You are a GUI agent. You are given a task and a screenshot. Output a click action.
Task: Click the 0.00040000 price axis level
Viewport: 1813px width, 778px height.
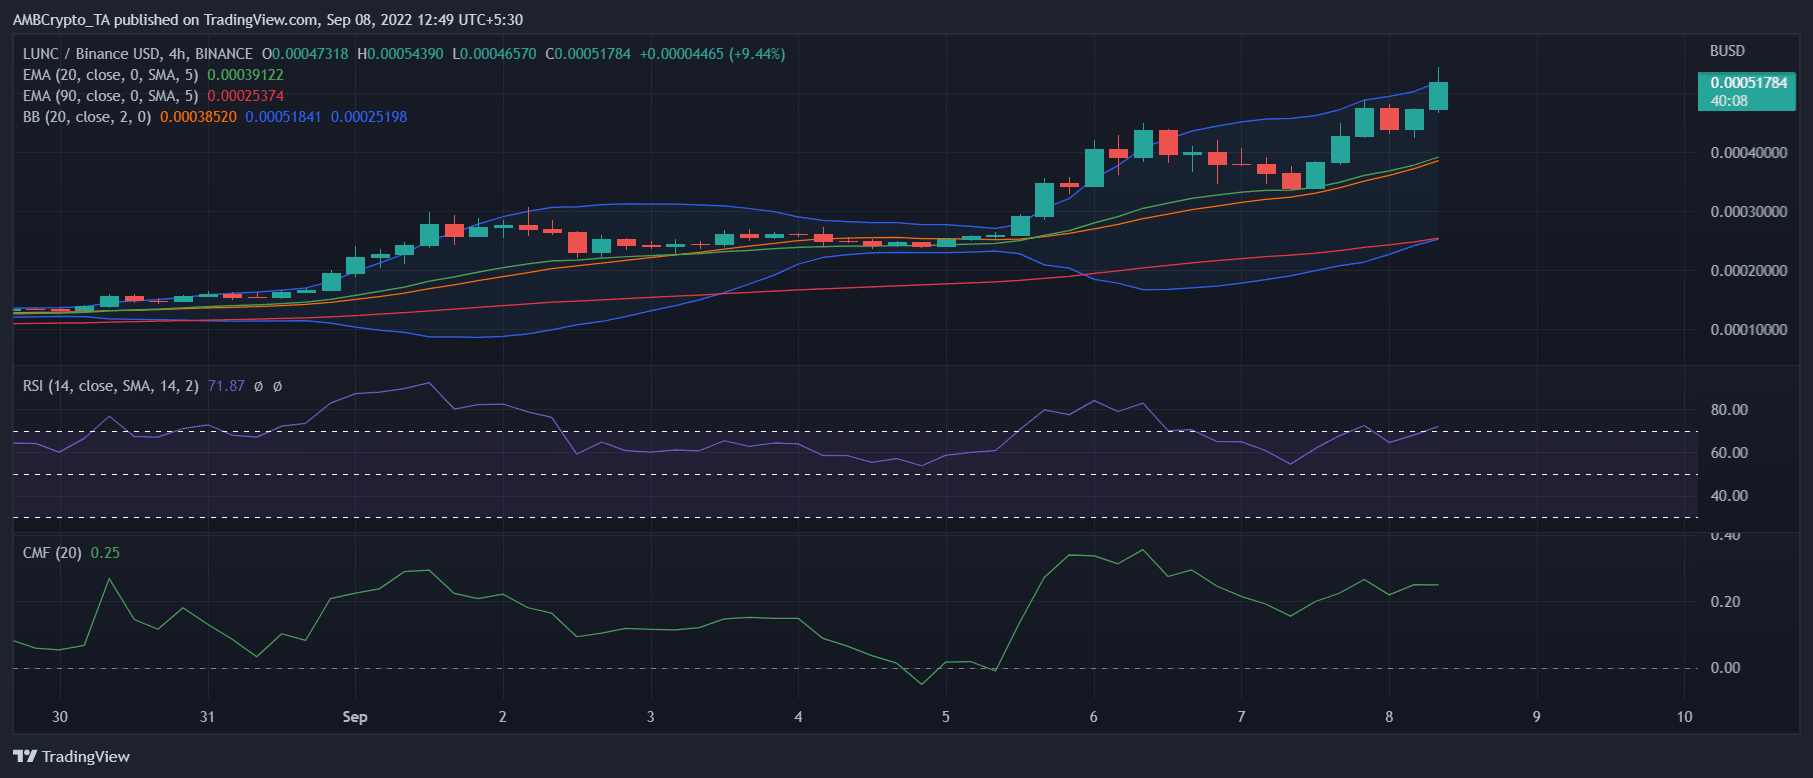(x=1749, y=153)
